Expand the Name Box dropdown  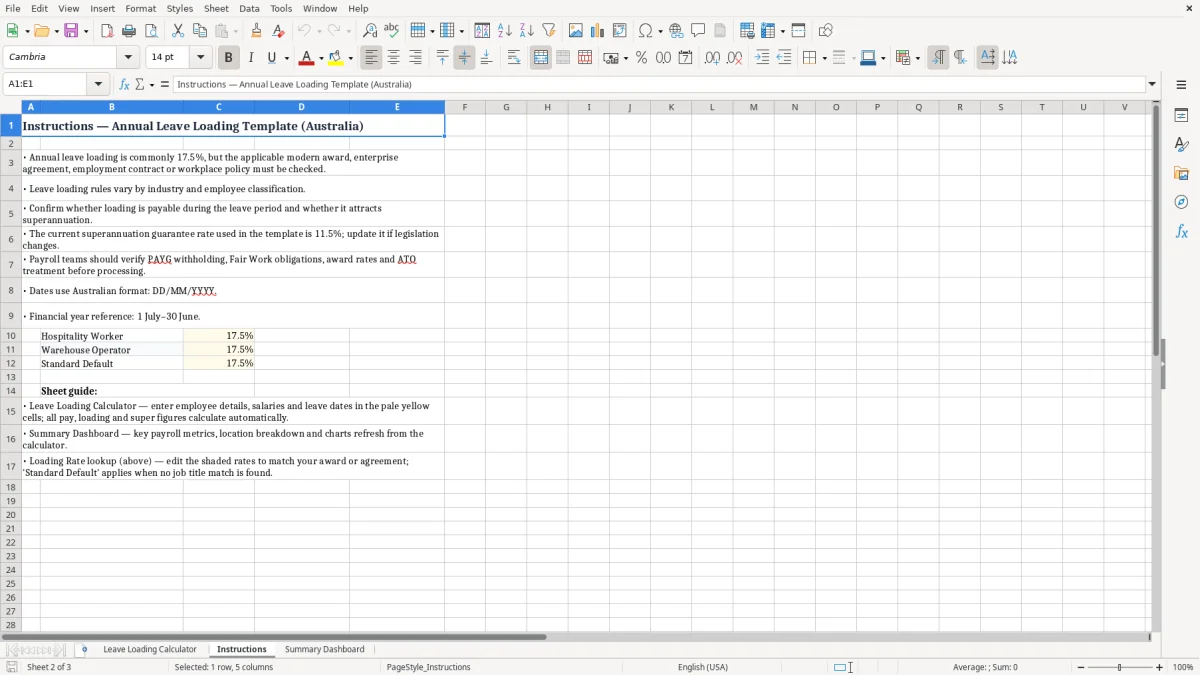click(x=98, y=85)
